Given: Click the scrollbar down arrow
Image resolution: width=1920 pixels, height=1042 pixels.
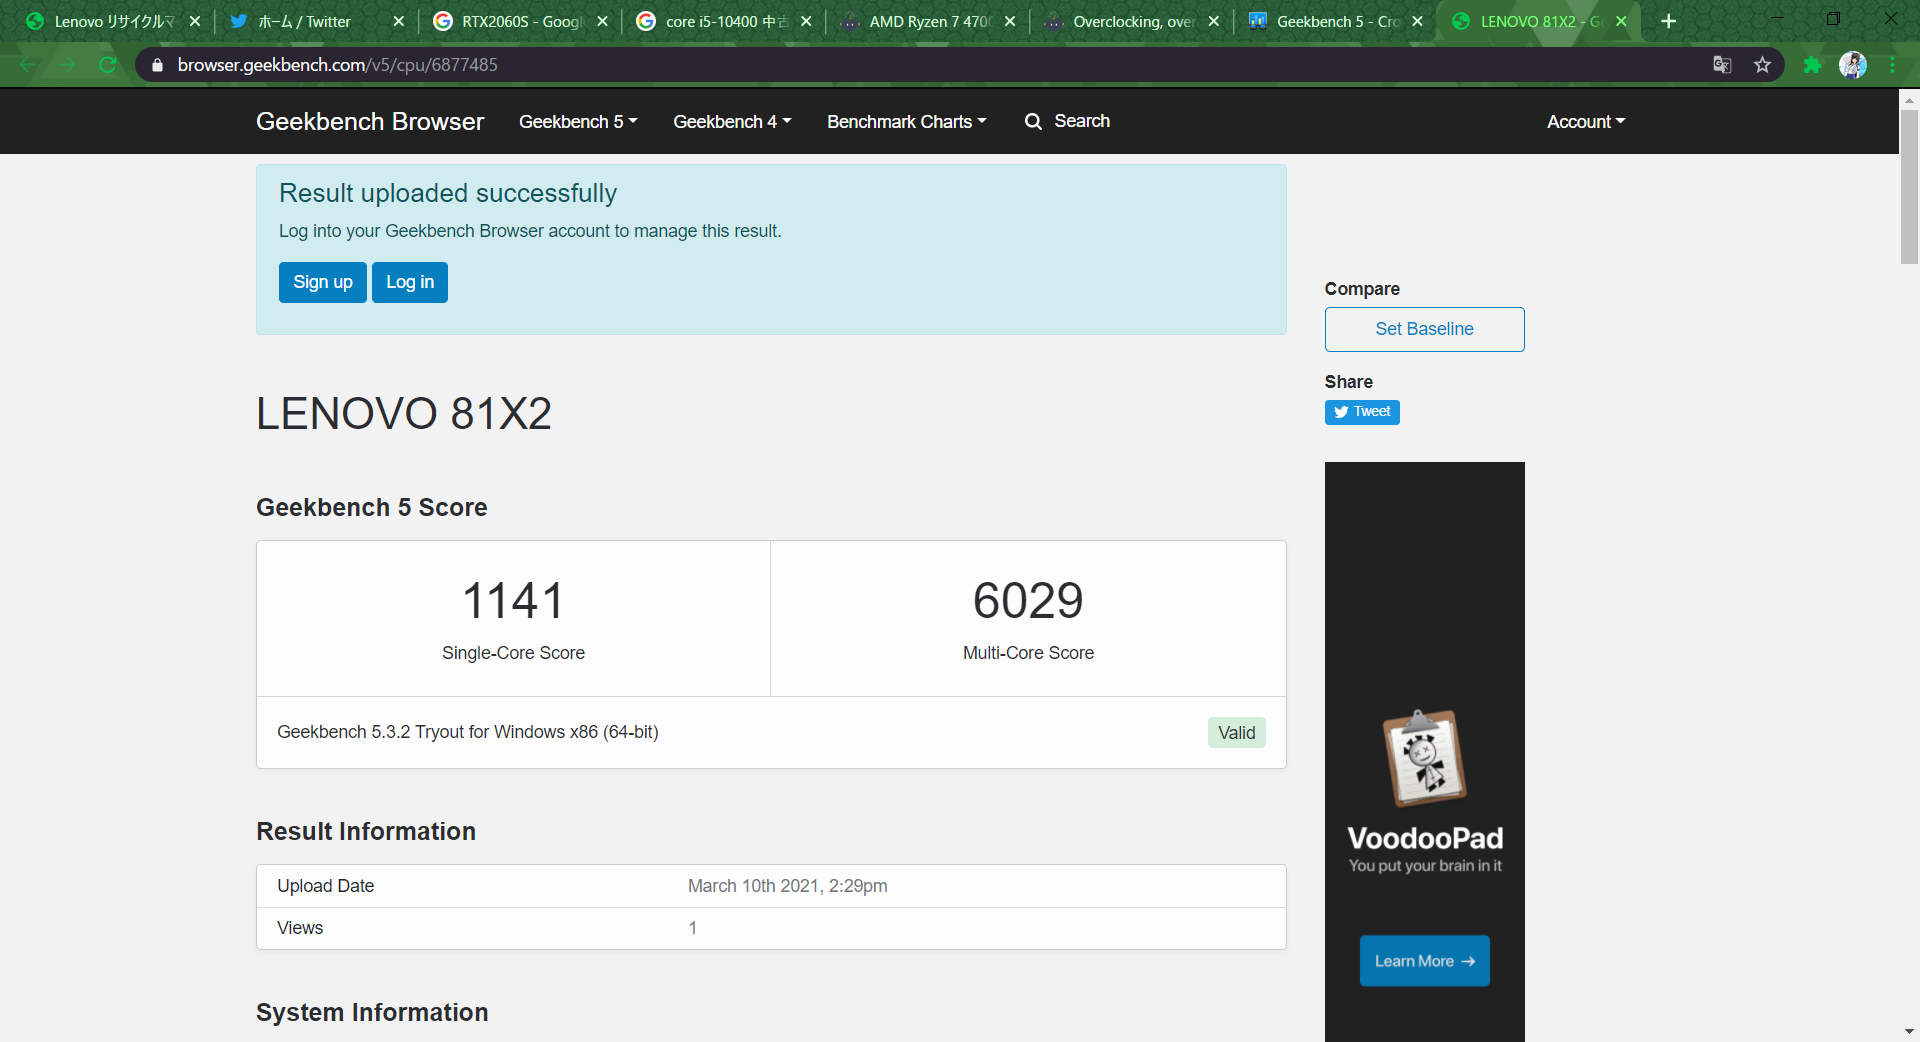Looking at the screenshot, I should click(x=1909, y=1031).
